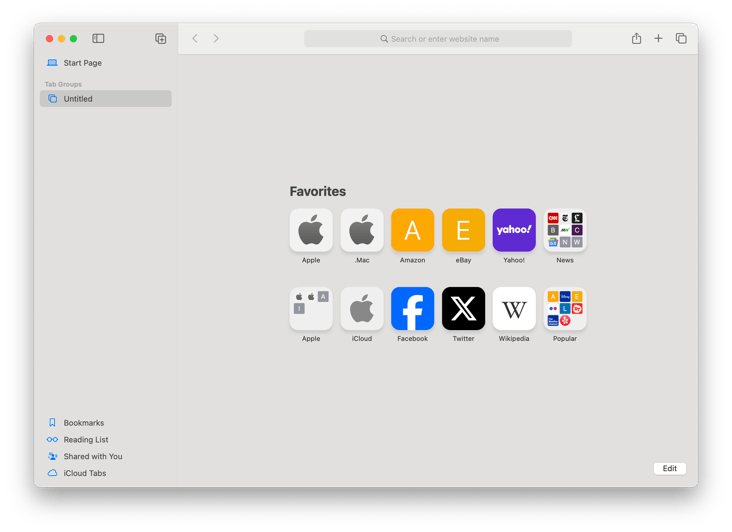The height and width of the screenshot is (532, 732).
Task: Click the search or website name field
Action: click(438, 39)
